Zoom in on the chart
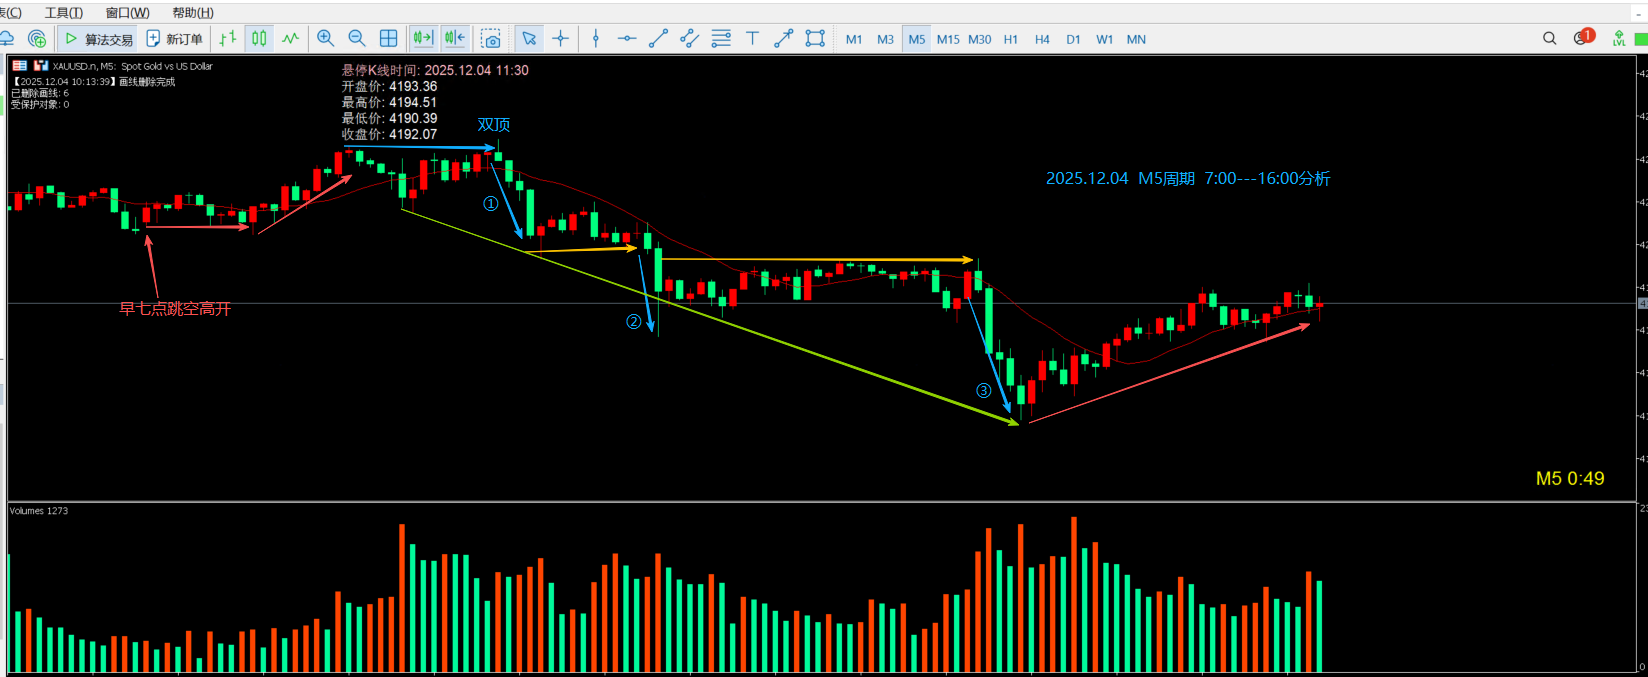 (325, 38)
